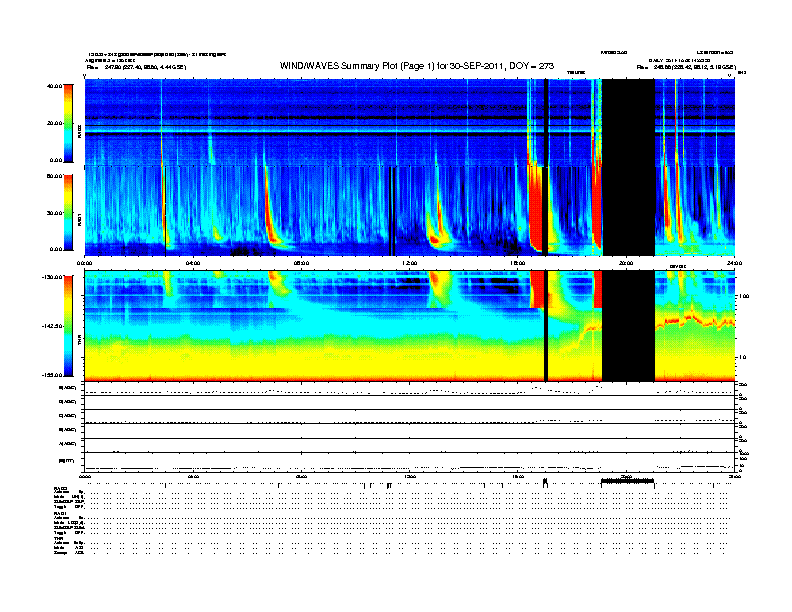Screen dimensions: 792x612
Task: Click the TNR heading in the bottom status table
Action: click(58, 539)
